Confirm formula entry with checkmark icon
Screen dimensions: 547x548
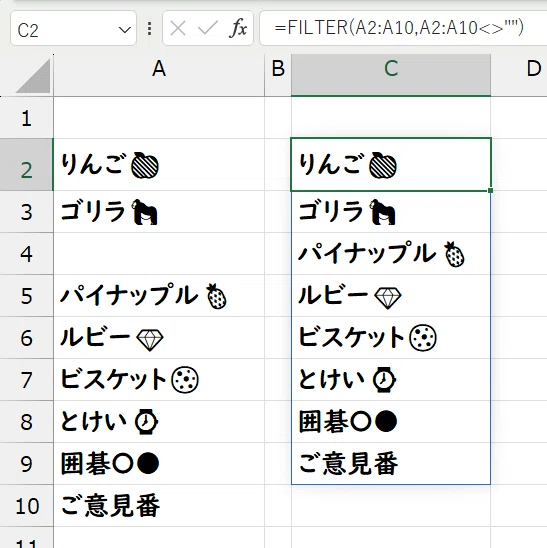pos(208,28)
